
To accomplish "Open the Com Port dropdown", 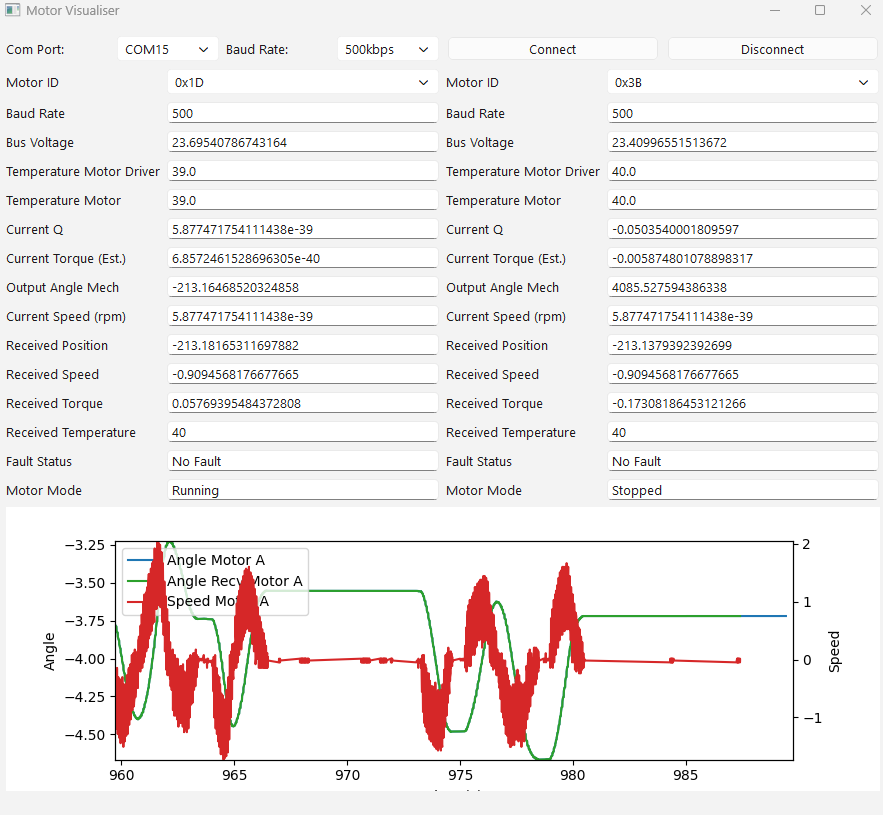I will [x=167, y=49].
